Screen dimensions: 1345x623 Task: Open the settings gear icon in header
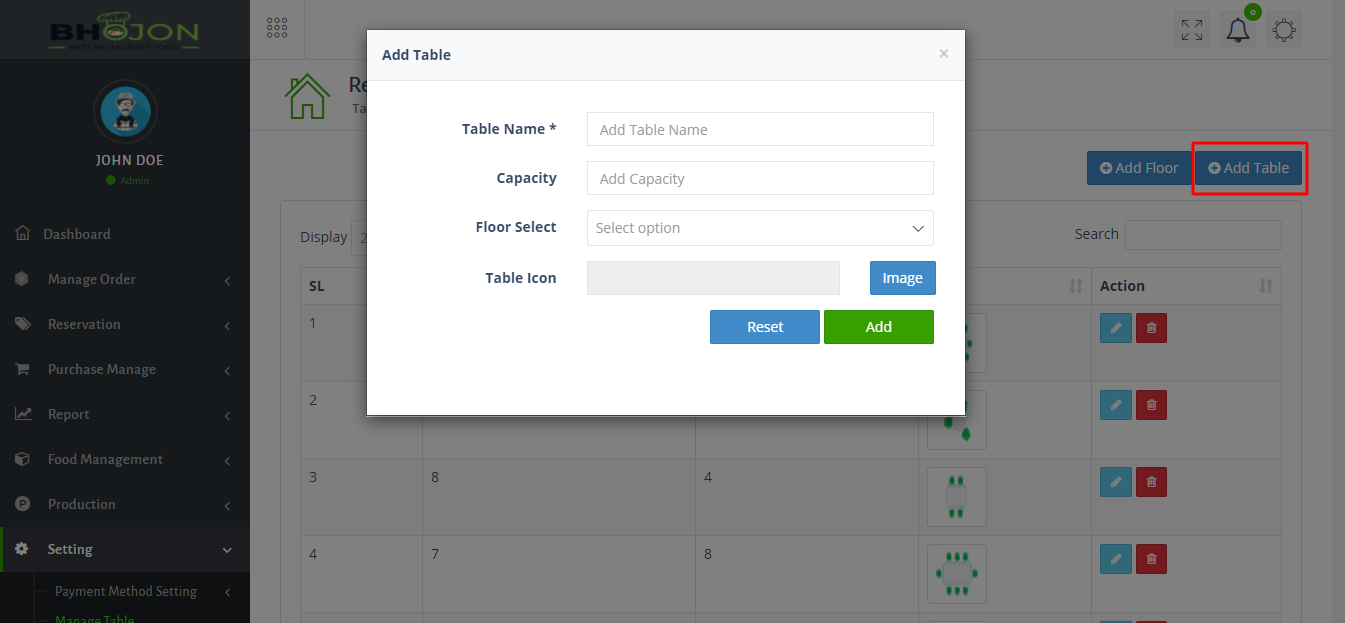pos(1285,30)
